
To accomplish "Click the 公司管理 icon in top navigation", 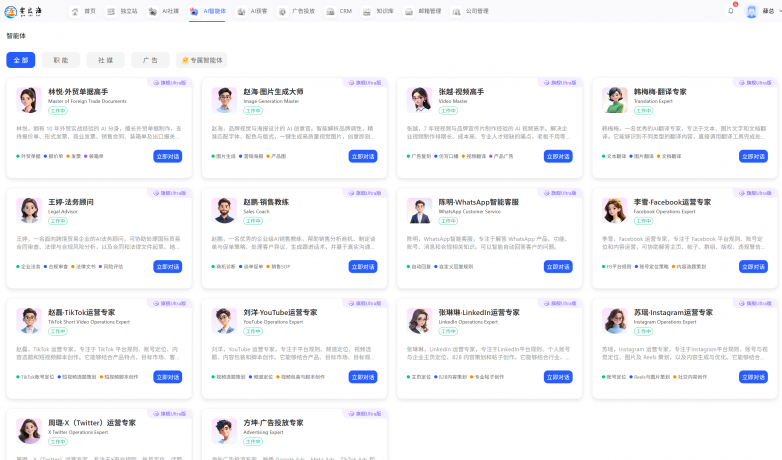I will tap(456, 11).
